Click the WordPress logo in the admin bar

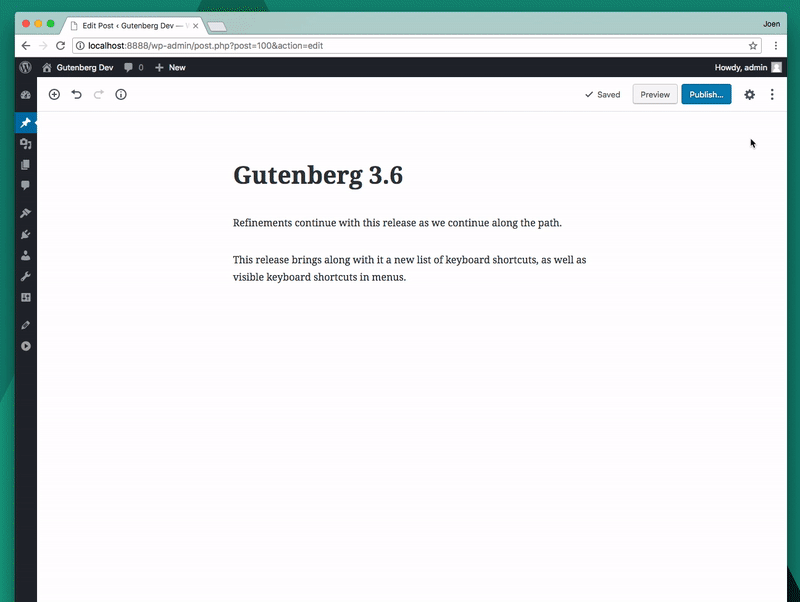[25, 67]
